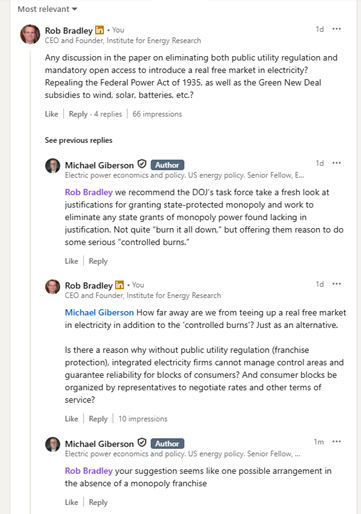
Task: Reply to Giberson's monopoly franchise comment
Action: [98, 502]
